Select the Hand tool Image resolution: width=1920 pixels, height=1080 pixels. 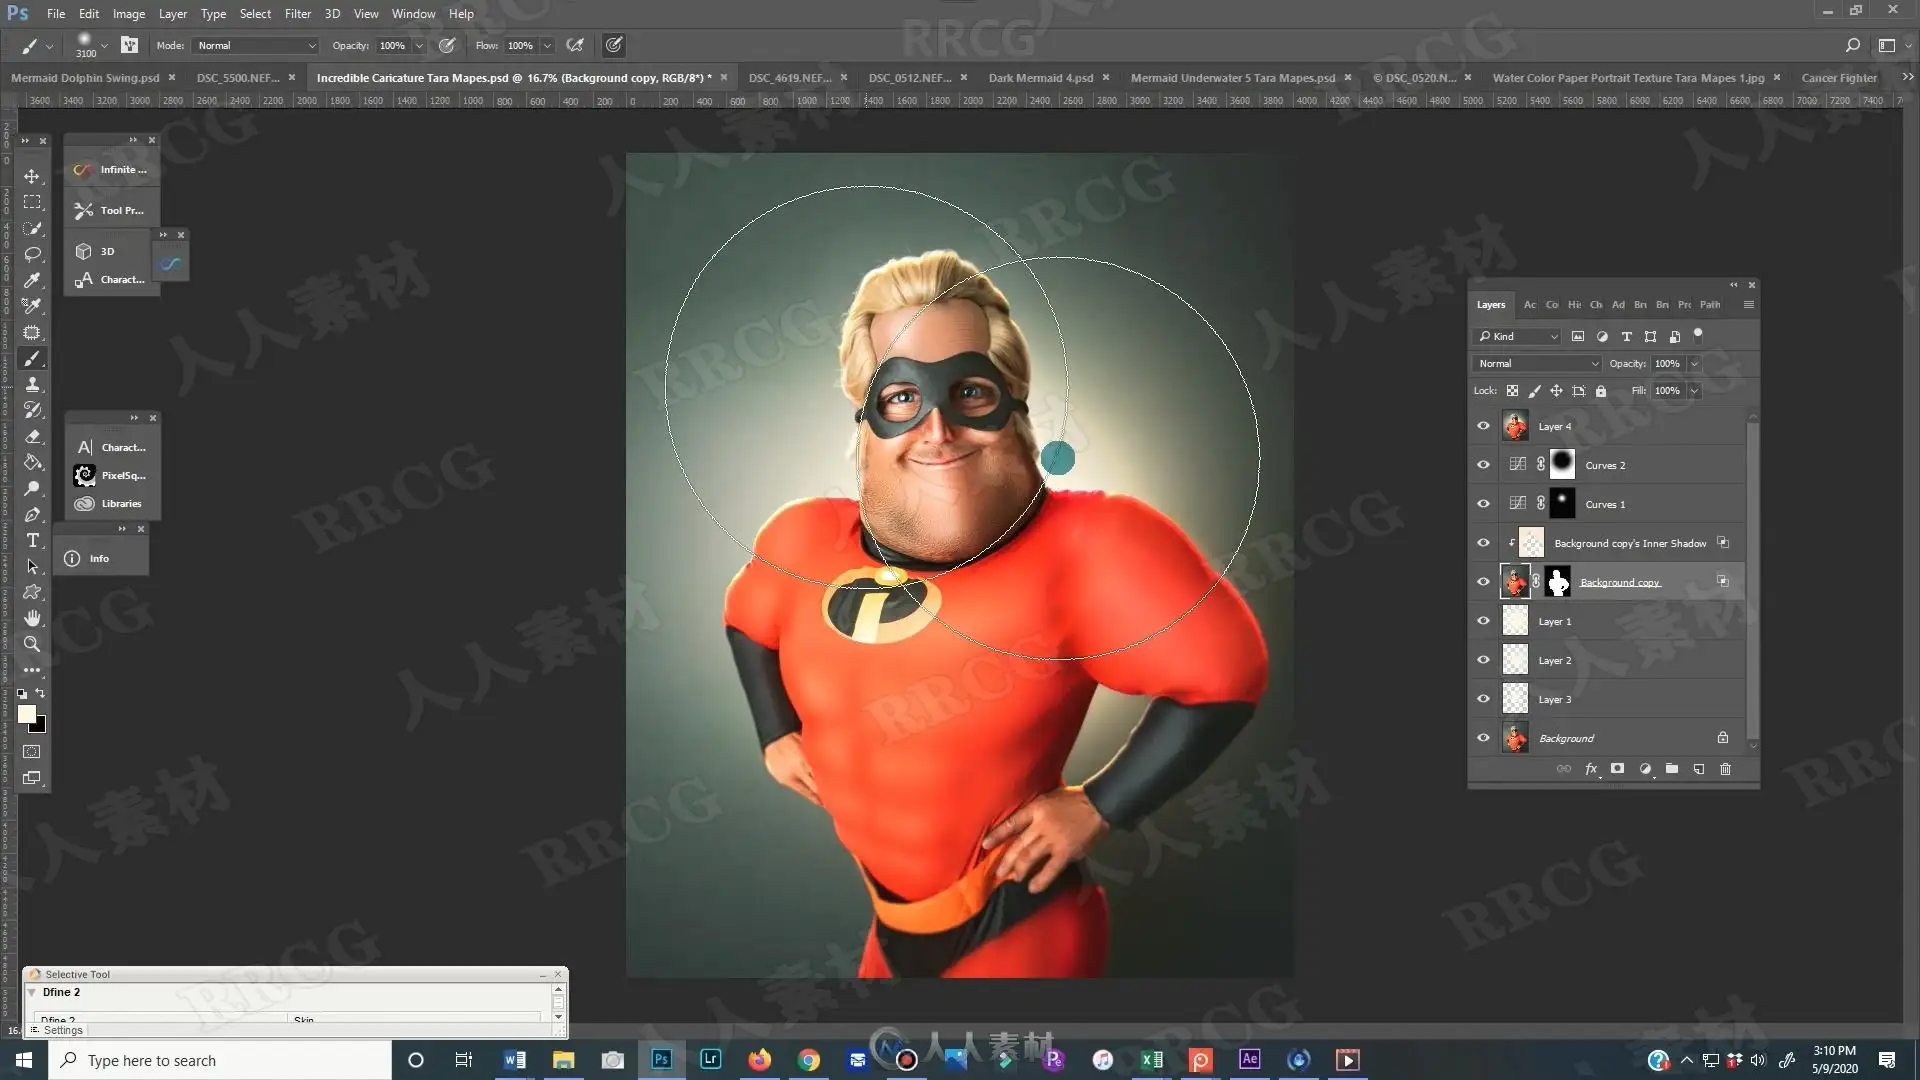tap(32, 618)
